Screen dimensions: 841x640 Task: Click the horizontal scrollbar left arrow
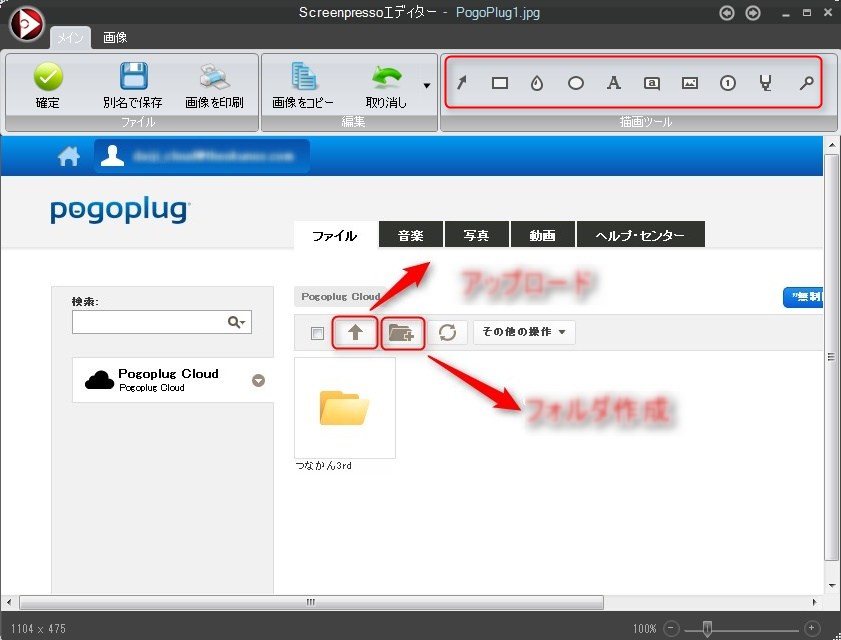(x=9, y=602)
